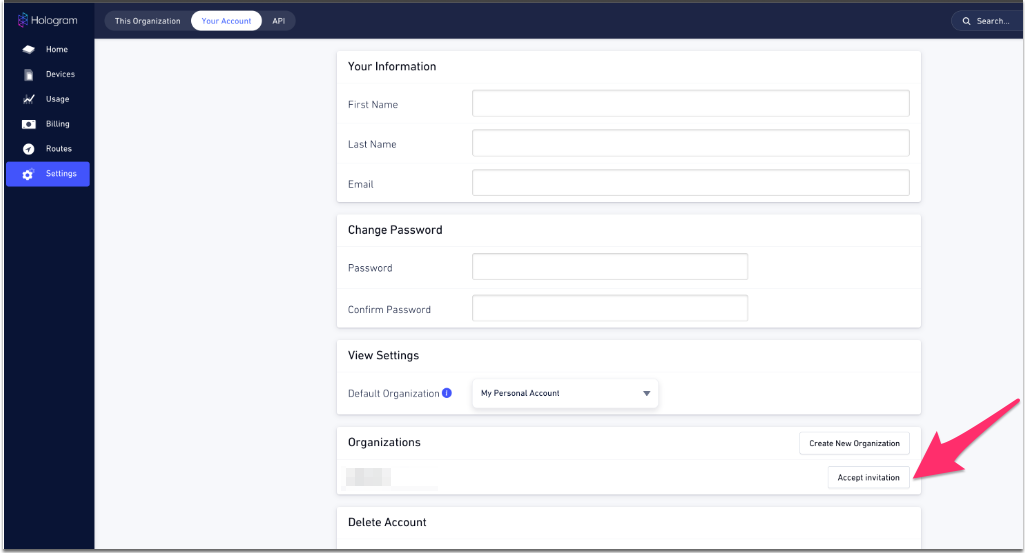Focus the Email input field
The height and width of the screenshot is (553, 1025).
[690, 182]
